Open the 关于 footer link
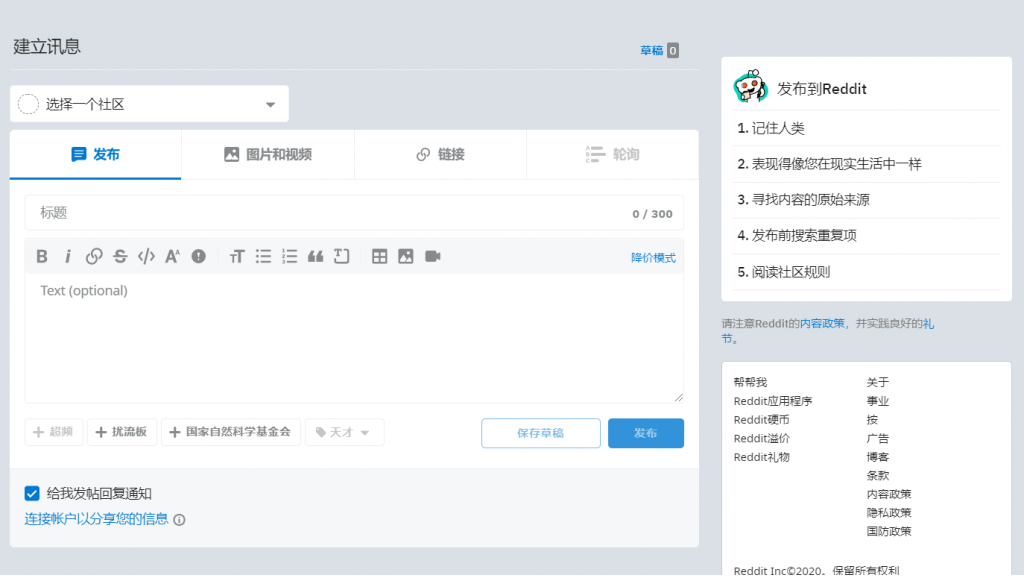This screenshot has height=581, width=1024. [x=878, y=383]
